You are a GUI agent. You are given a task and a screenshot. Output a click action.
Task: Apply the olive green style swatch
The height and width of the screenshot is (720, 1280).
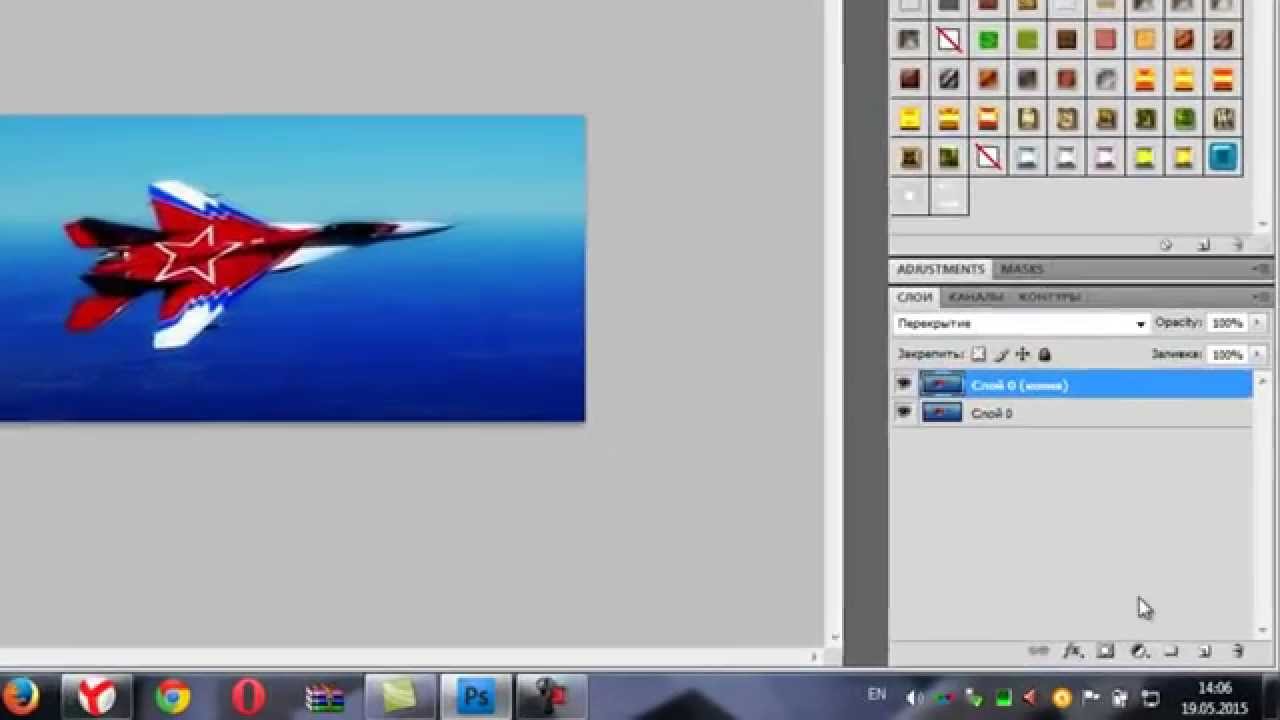click(1027, 40)
